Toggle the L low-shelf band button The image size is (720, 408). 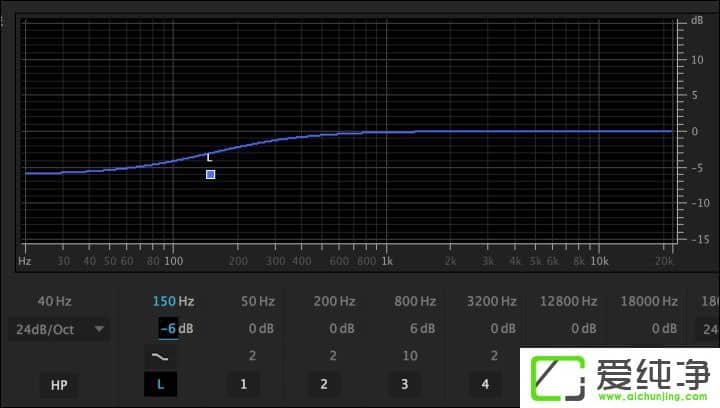(160, 384)
